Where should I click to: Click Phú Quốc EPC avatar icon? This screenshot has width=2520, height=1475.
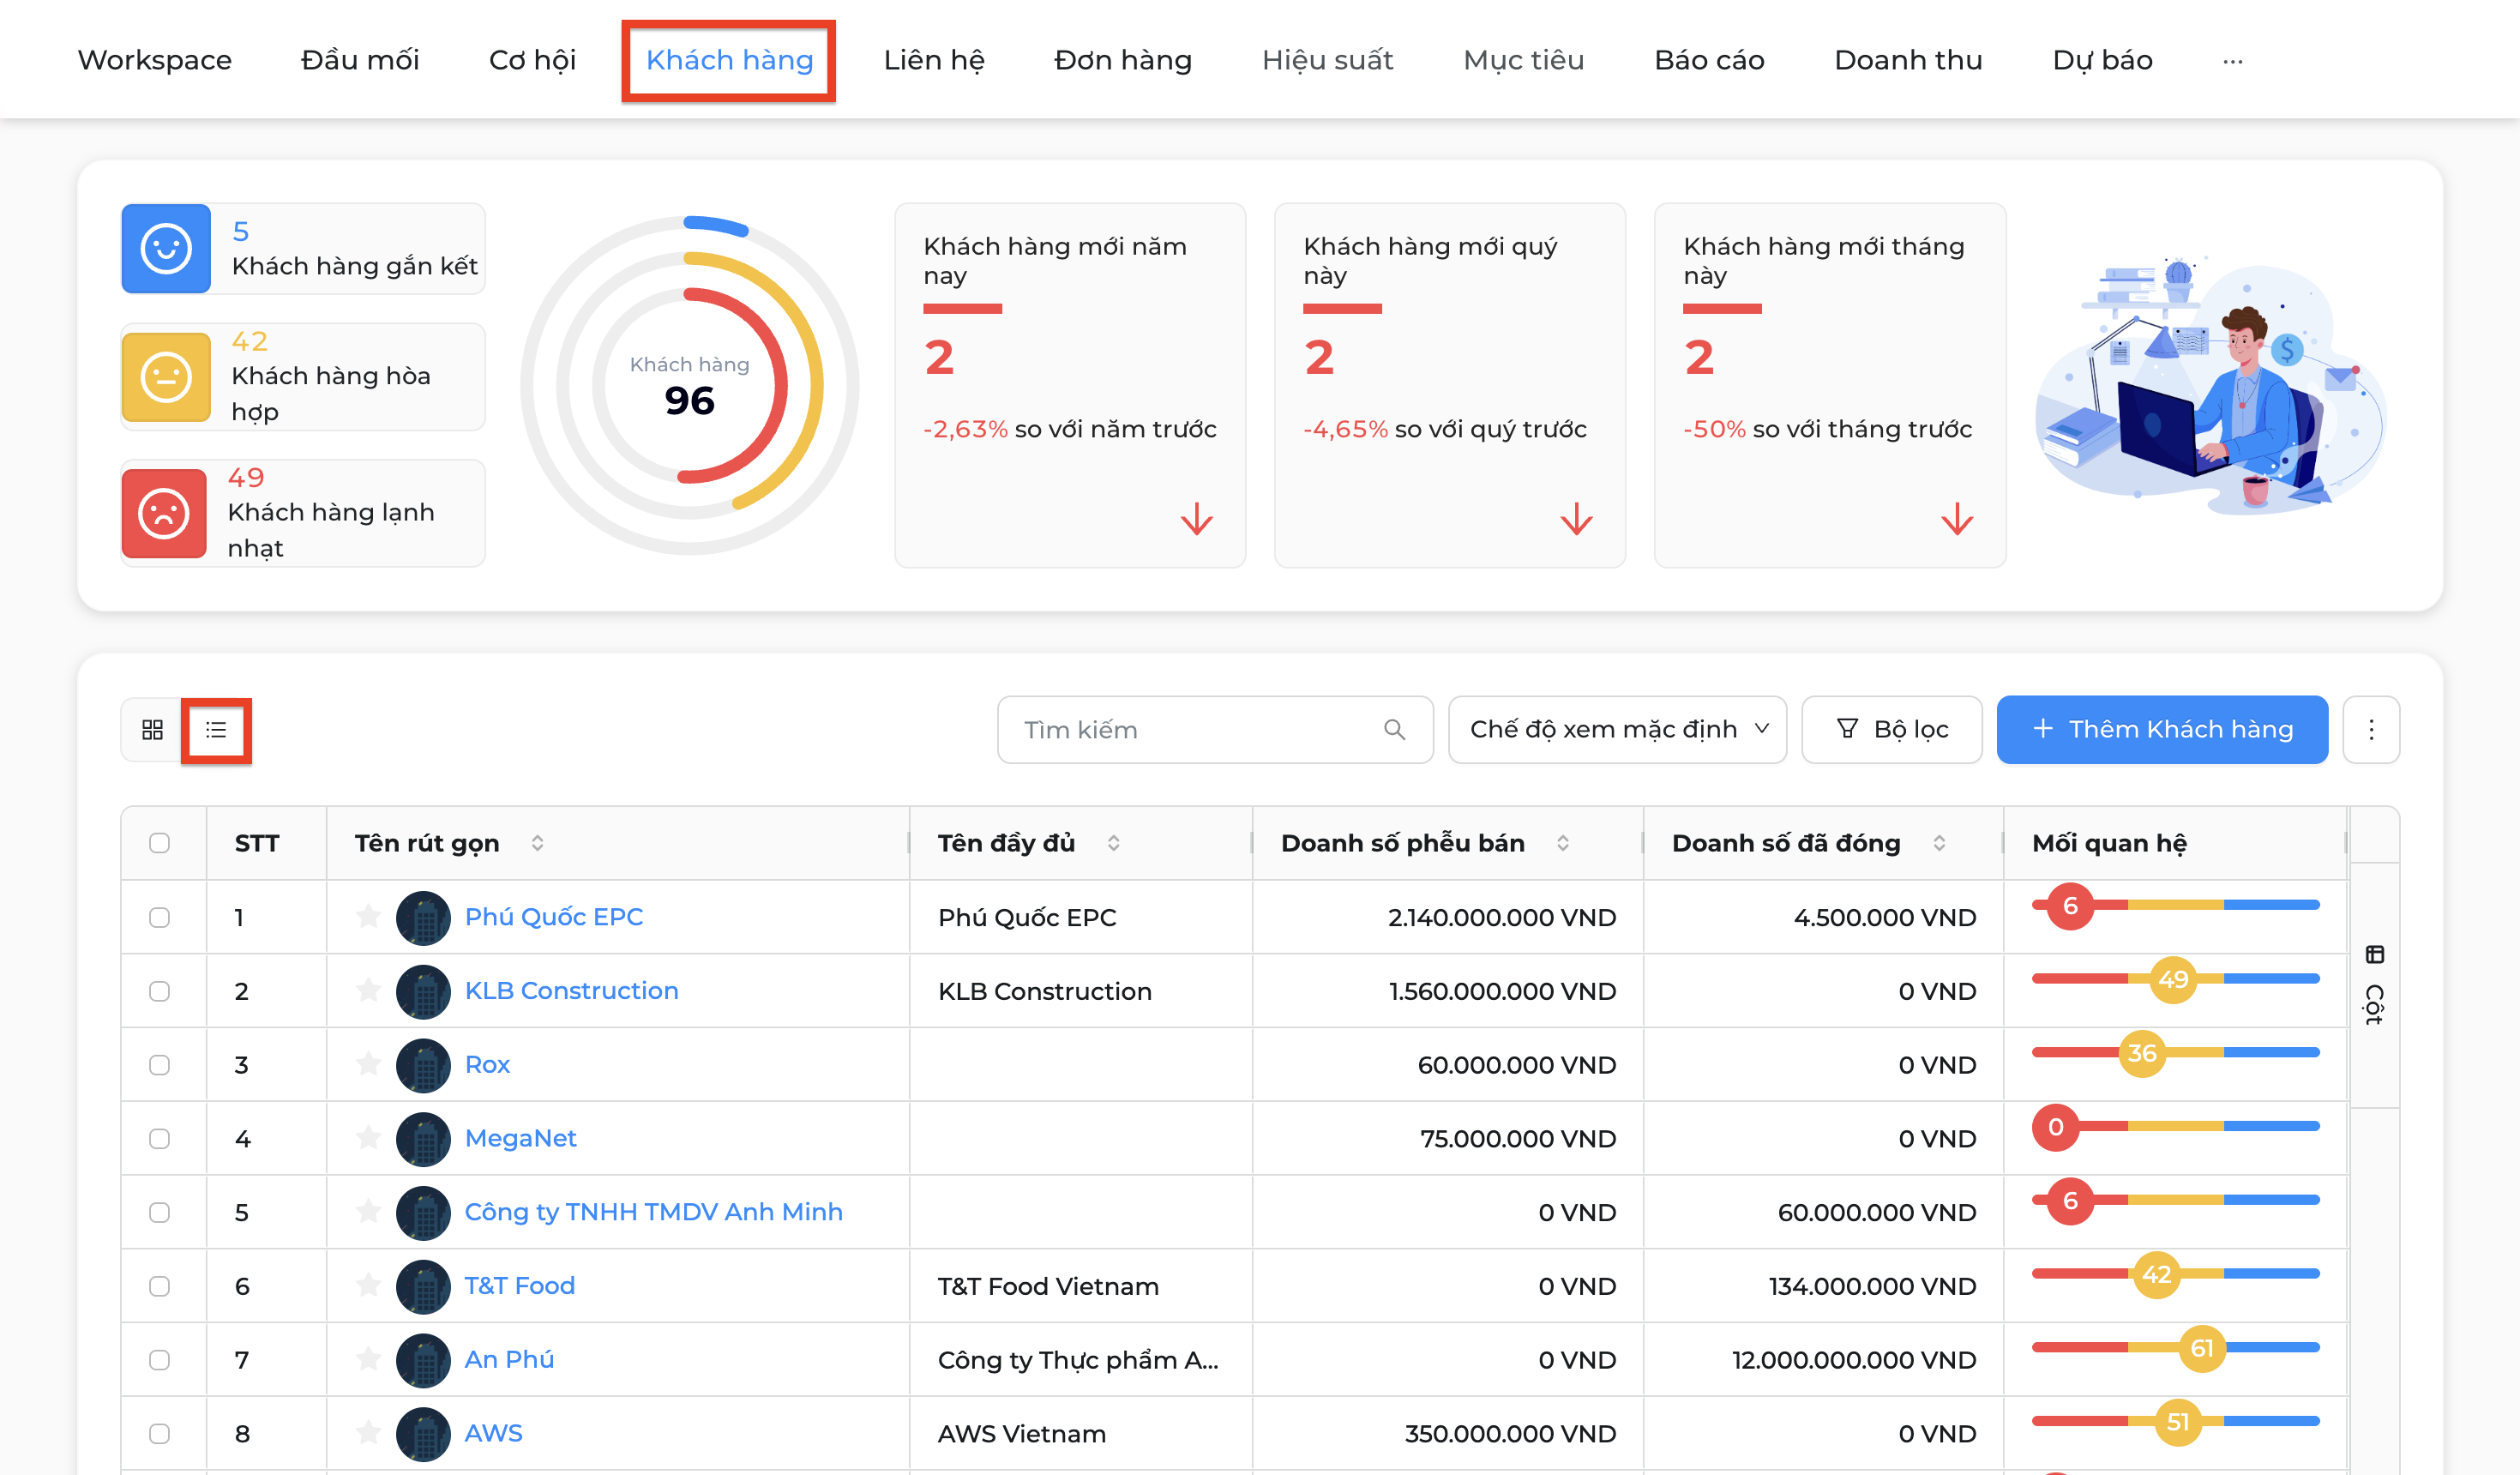423,917
